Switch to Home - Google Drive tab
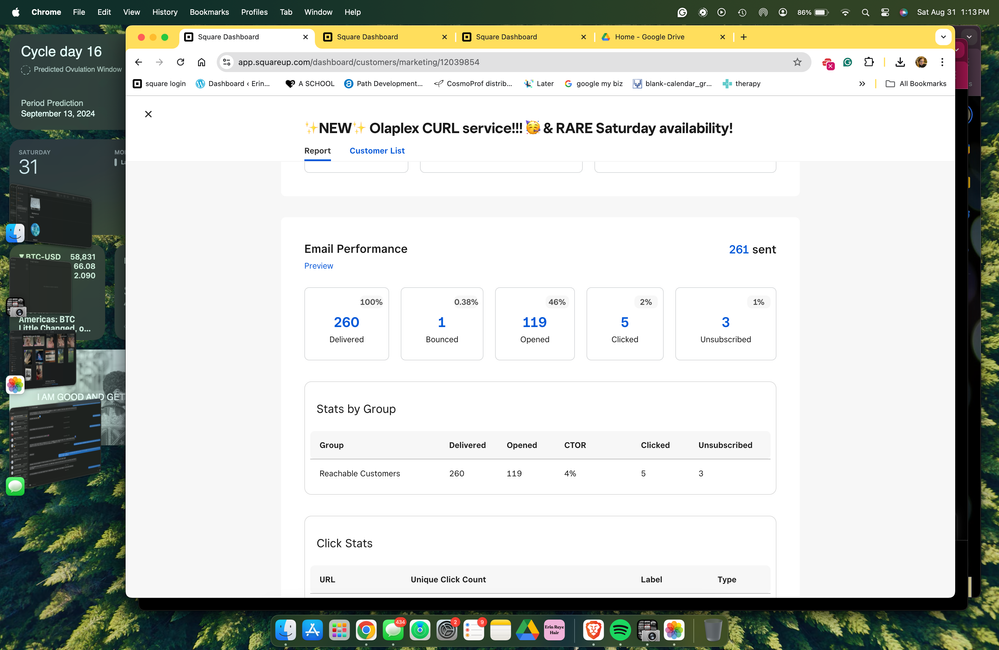999x650 pixels. coord(658,37)
